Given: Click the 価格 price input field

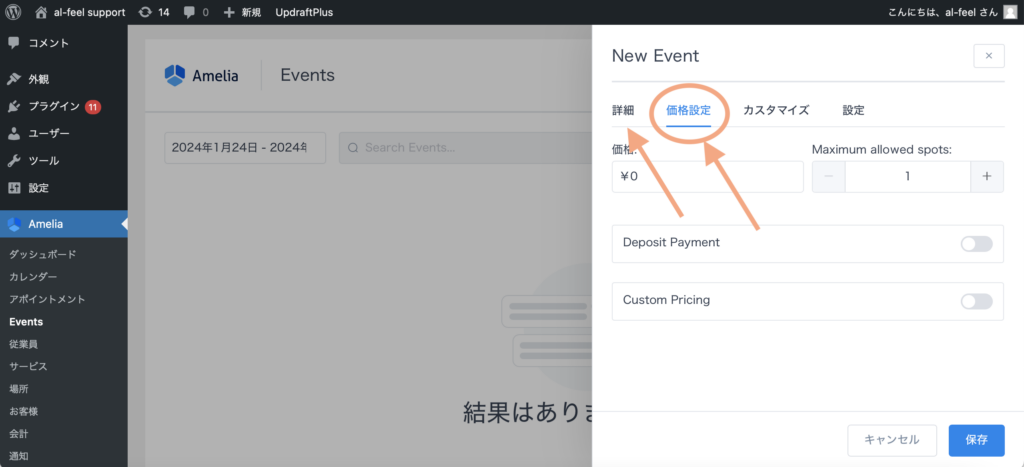Looking at the screenshot, I should [x=707, y=177].
